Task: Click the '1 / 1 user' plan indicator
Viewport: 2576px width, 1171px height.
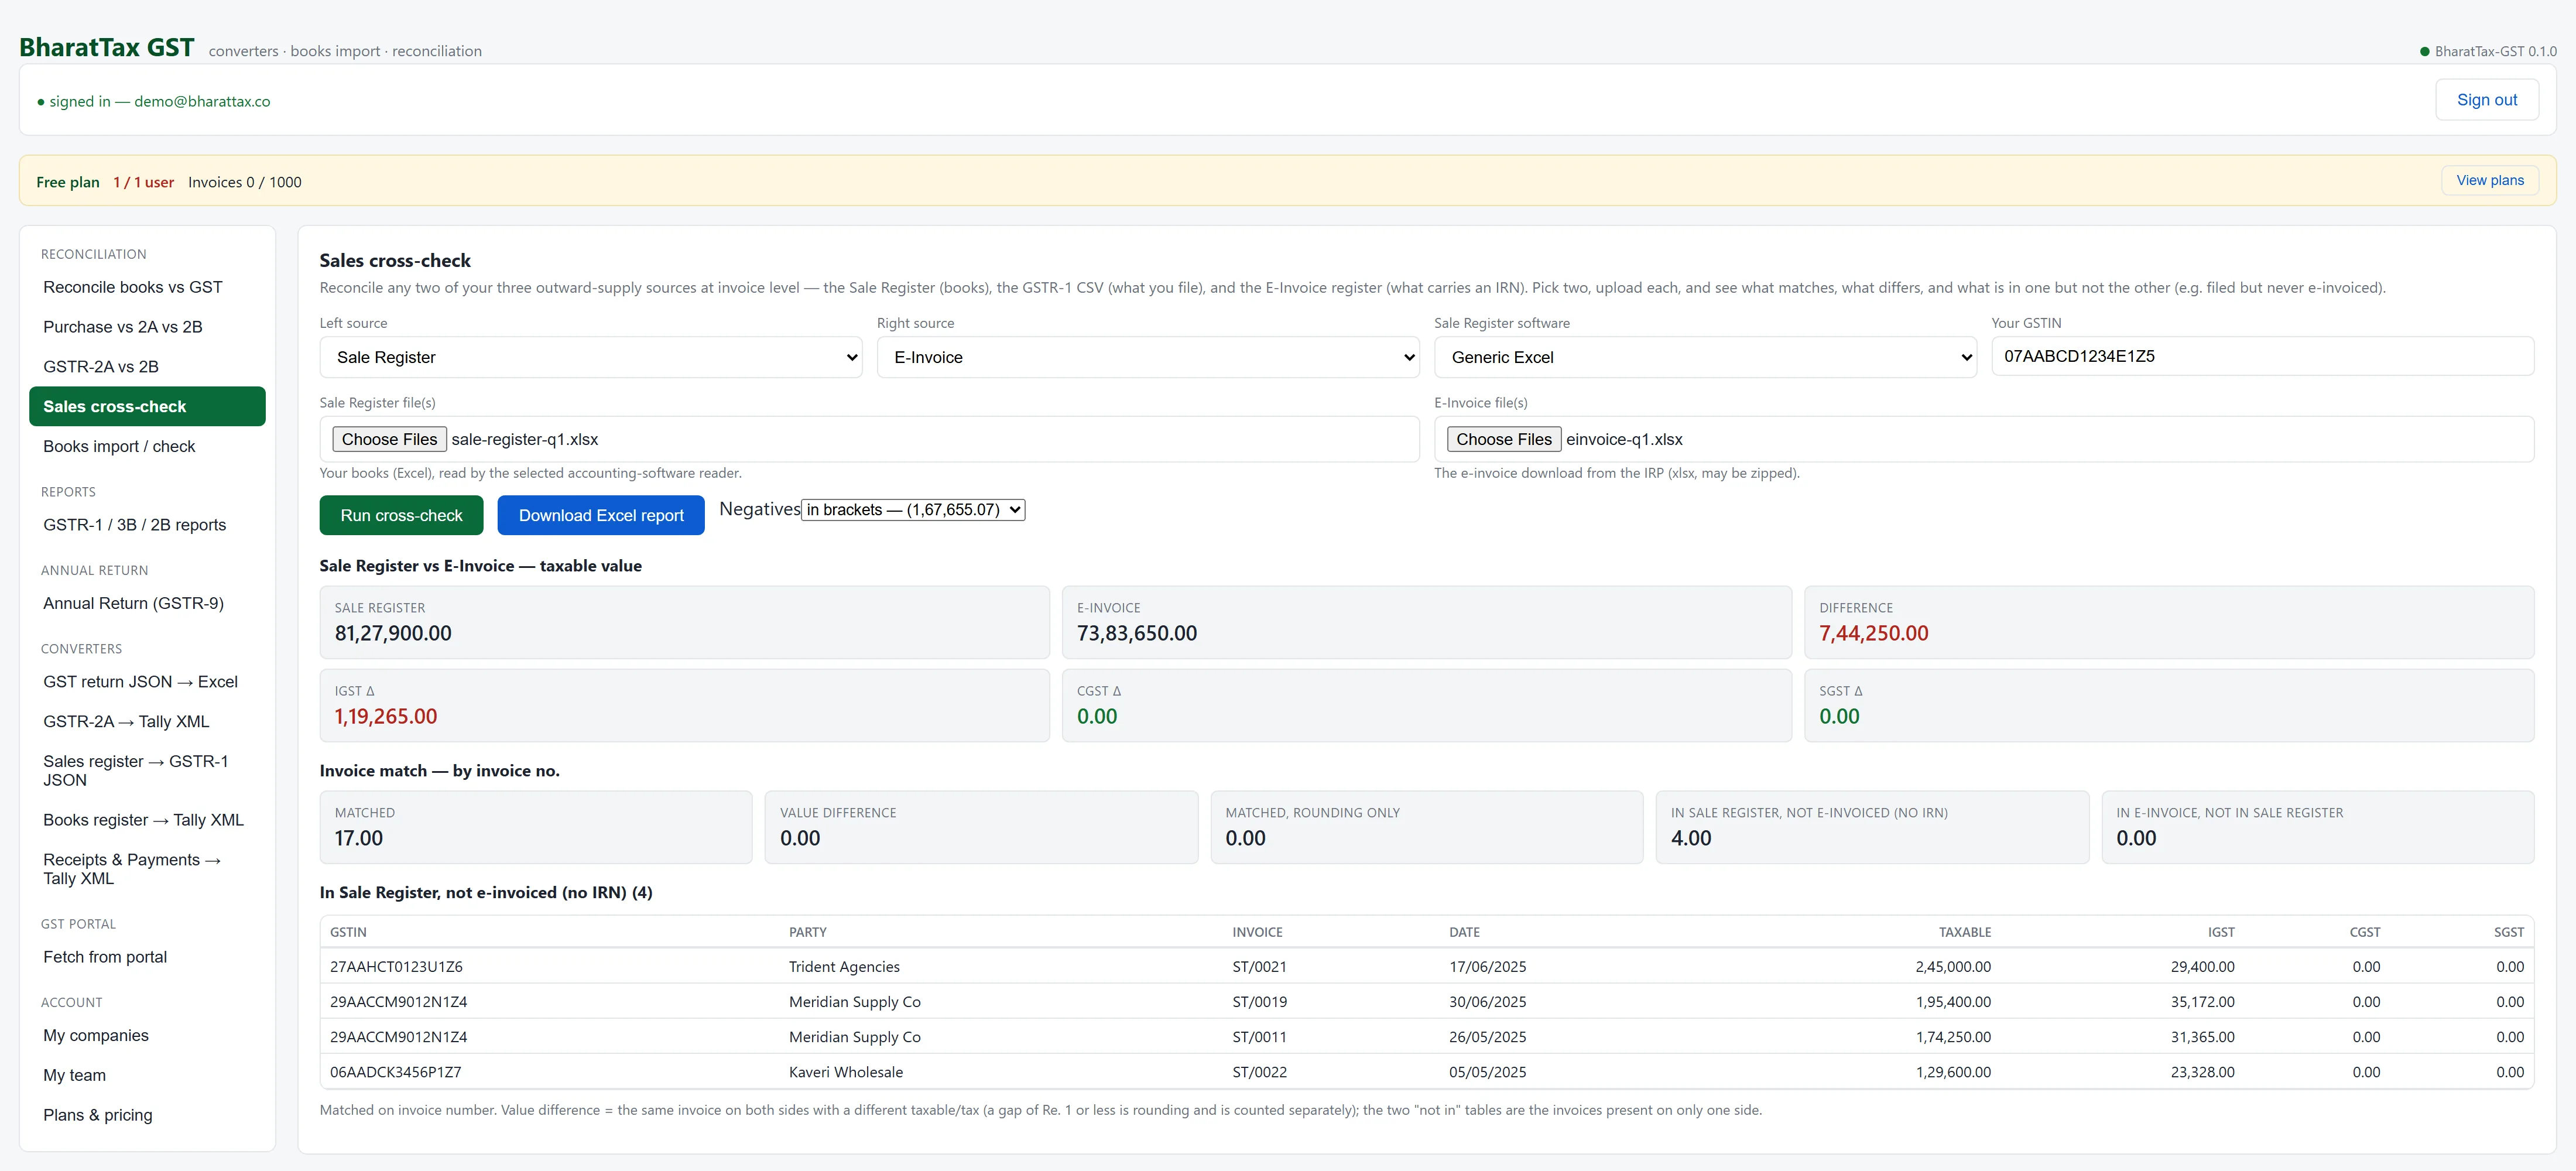Action: pyautogui.click(x=143, y=182)
